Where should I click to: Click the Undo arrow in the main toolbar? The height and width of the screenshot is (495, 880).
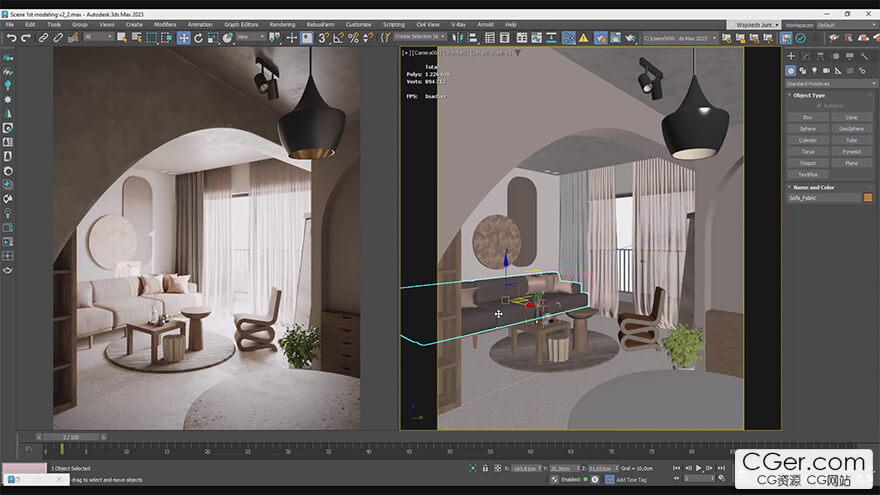(x=11, y=38)
